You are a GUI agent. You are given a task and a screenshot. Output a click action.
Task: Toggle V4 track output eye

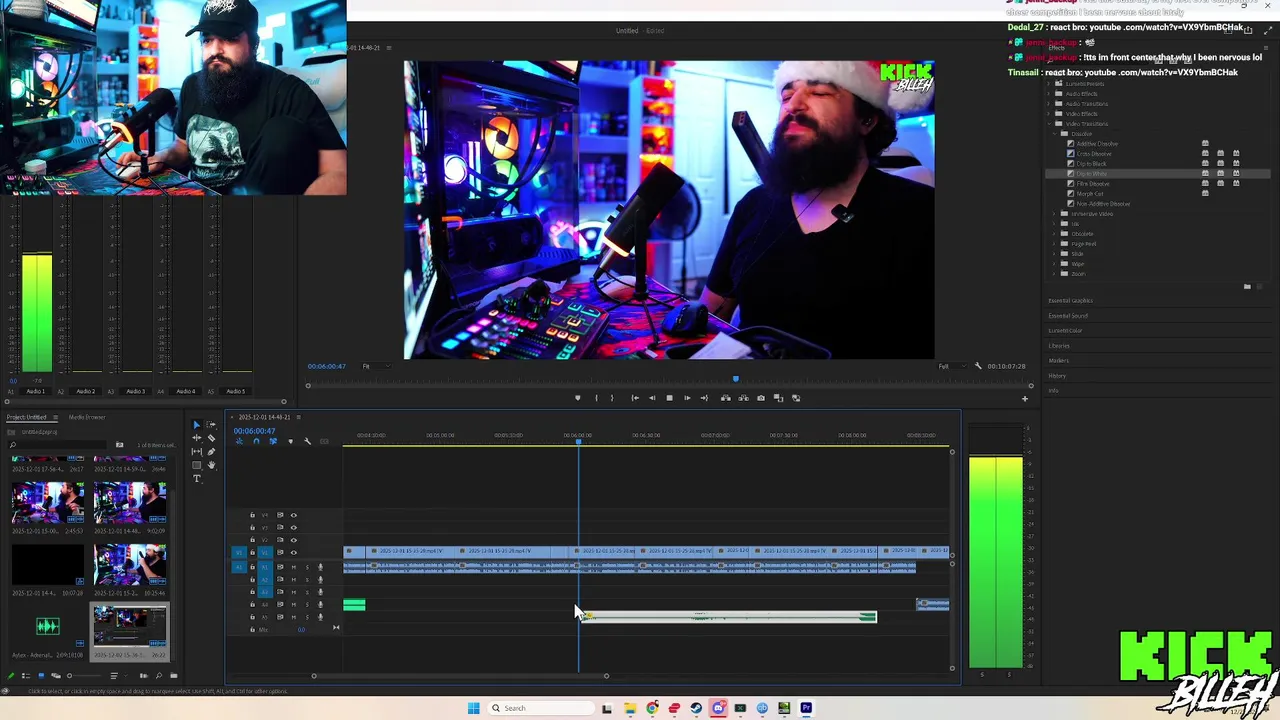pos(293,515)
